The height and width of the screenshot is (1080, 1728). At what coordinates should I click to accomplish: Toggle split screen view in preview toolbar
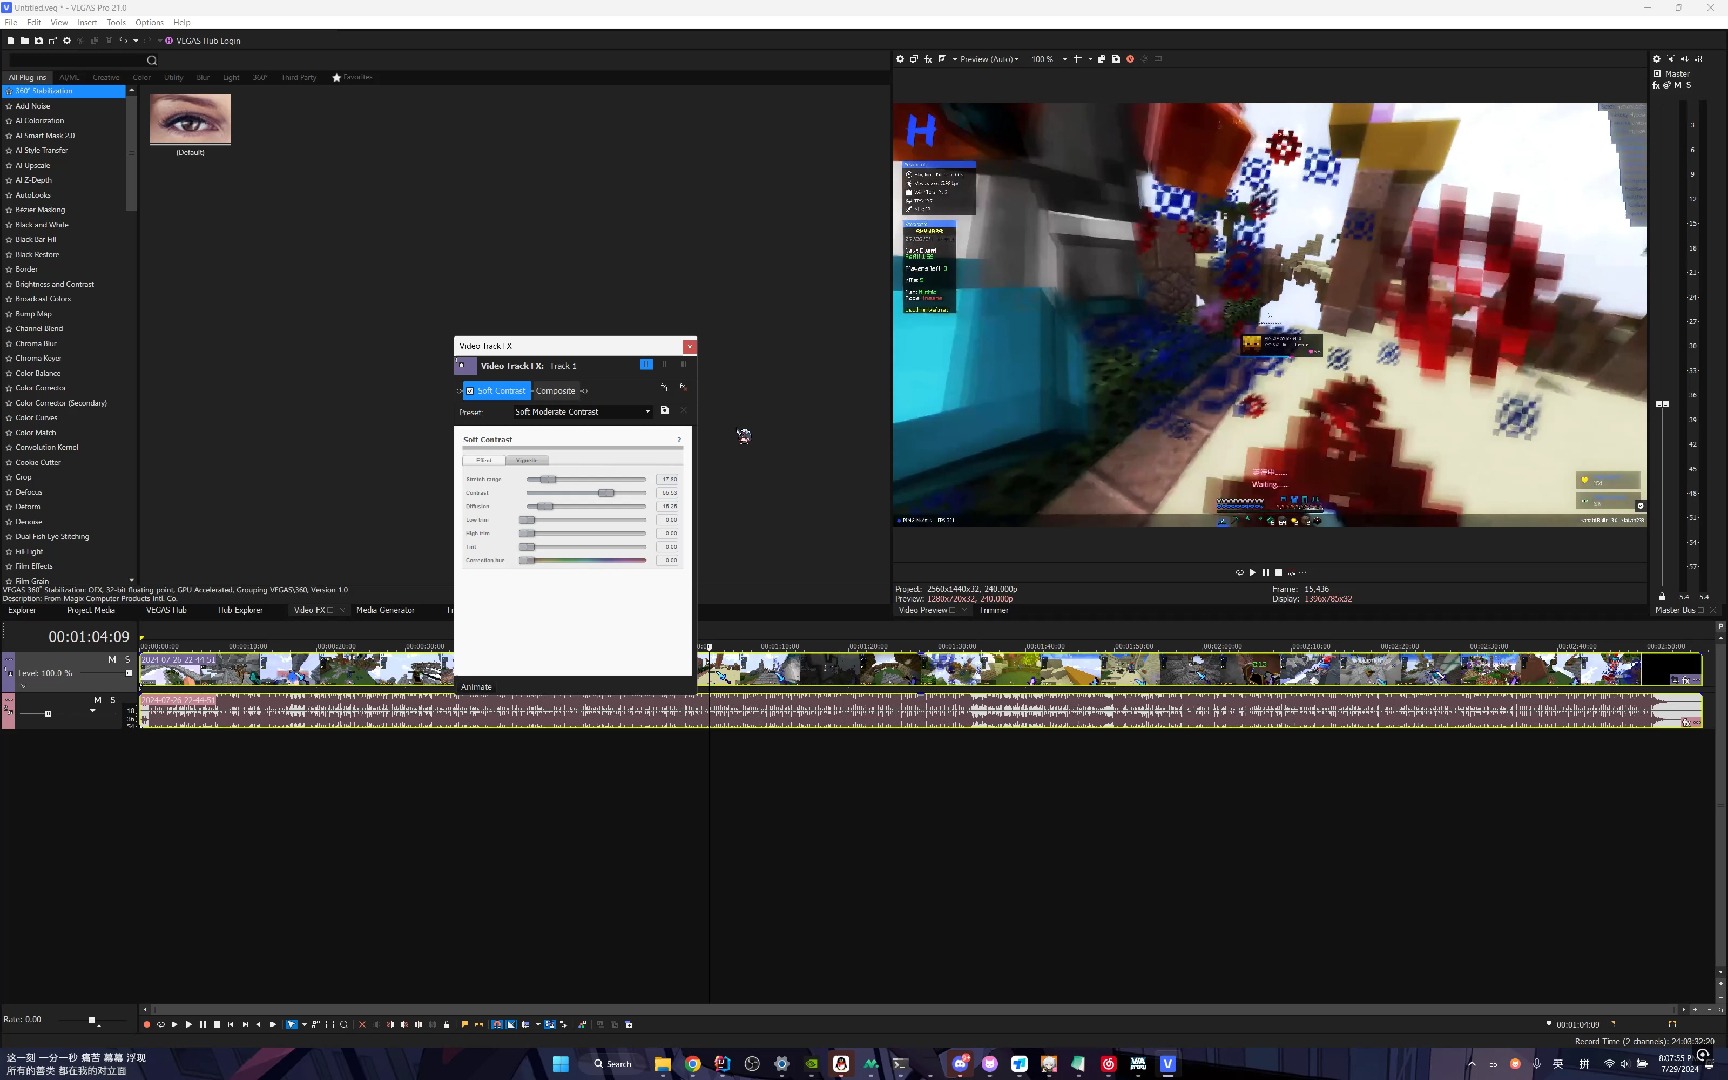pos(942,59)
